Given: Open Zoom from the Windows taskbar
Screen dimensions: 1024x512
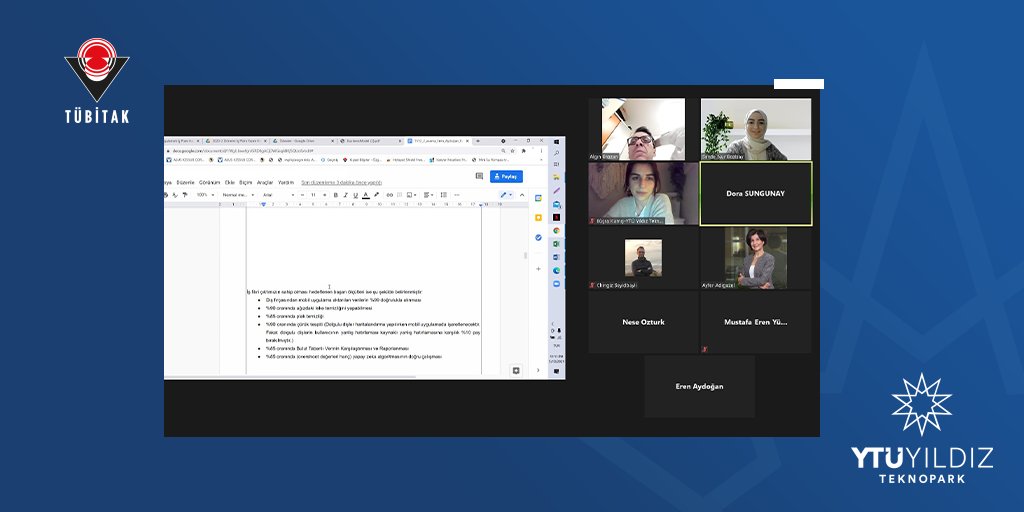Looking at the screenshot, I should tap(556, 283).
